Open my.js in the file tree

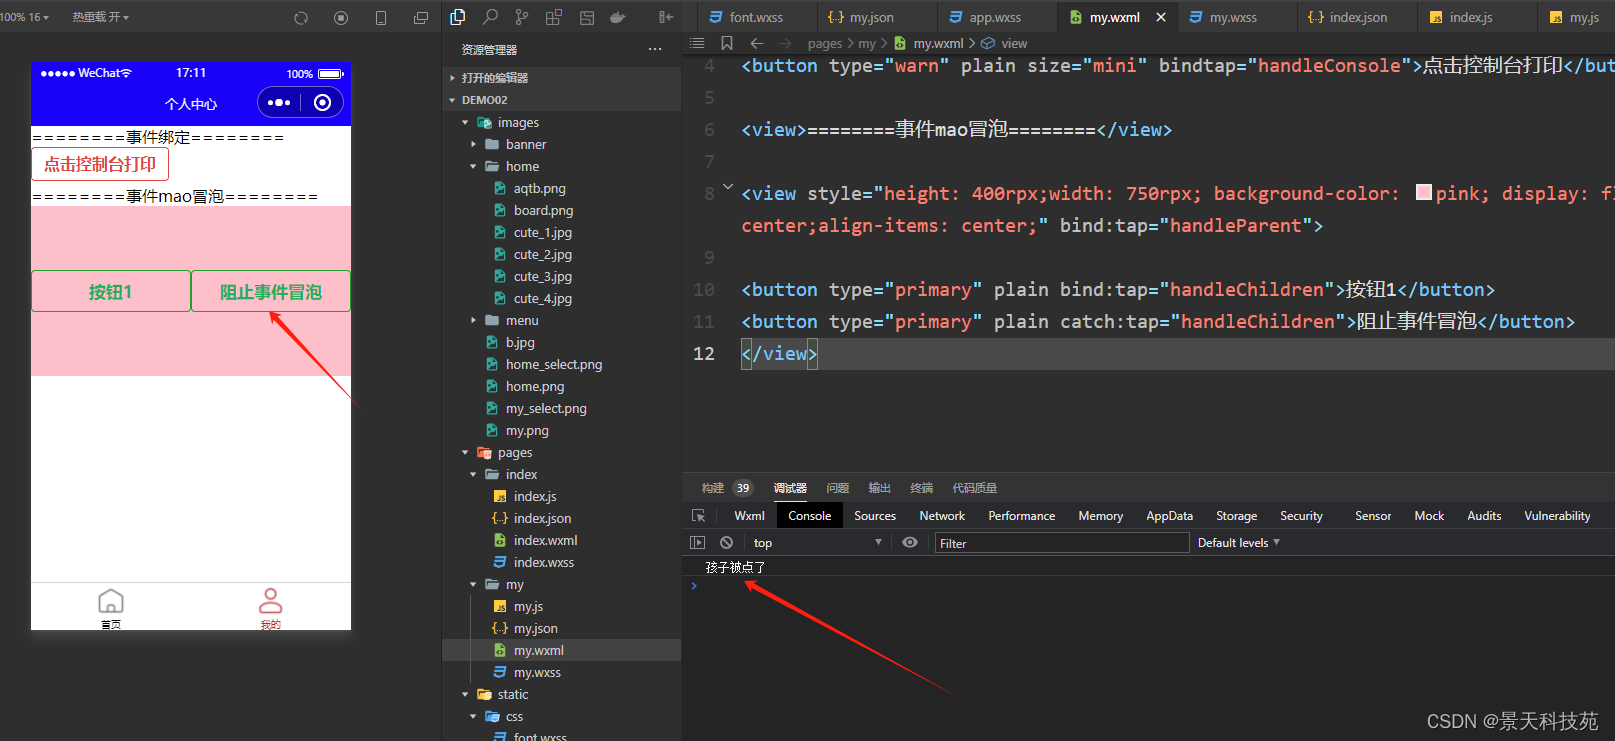528,606
